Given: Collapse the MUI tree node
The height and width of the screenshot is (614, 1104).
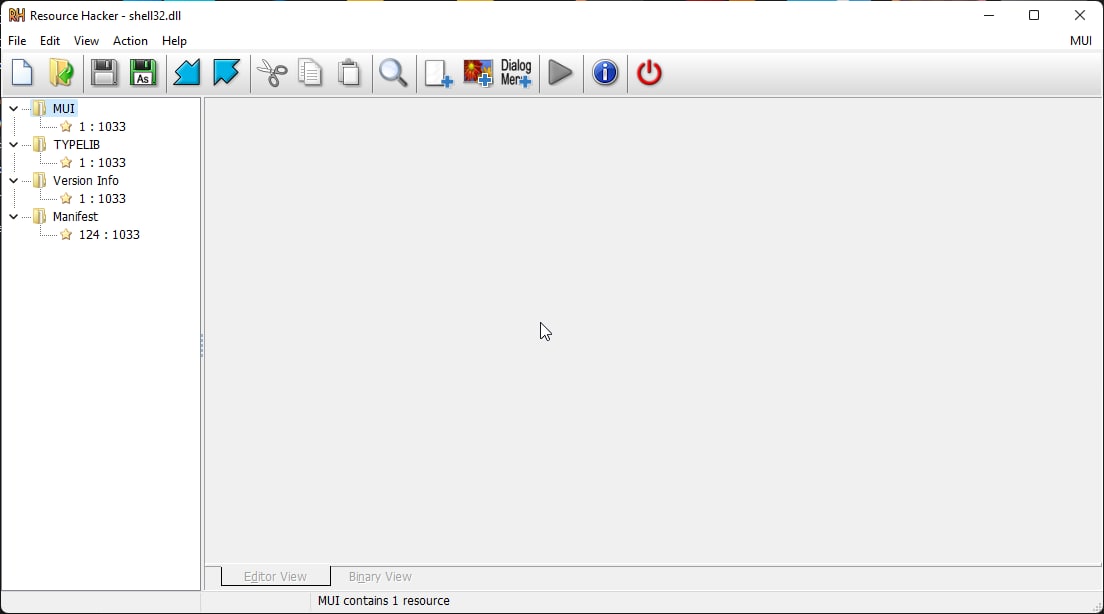Looking at the screenshot, I should tap(13, 108).
